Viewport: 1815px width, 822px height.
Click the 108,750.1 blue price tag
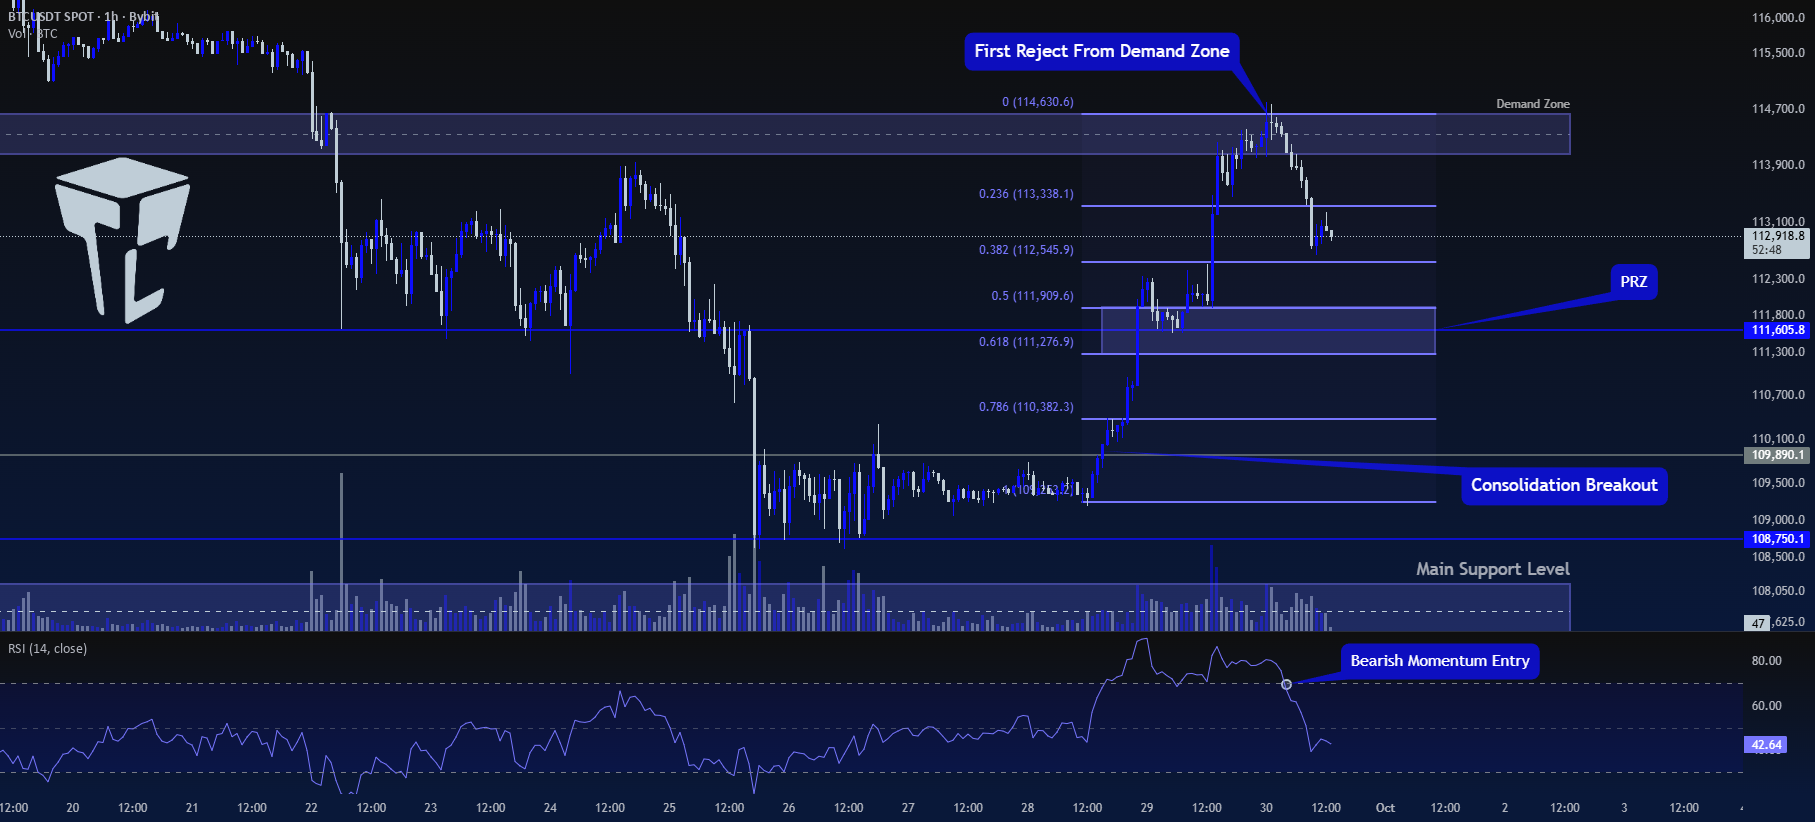click(1777, 539)
